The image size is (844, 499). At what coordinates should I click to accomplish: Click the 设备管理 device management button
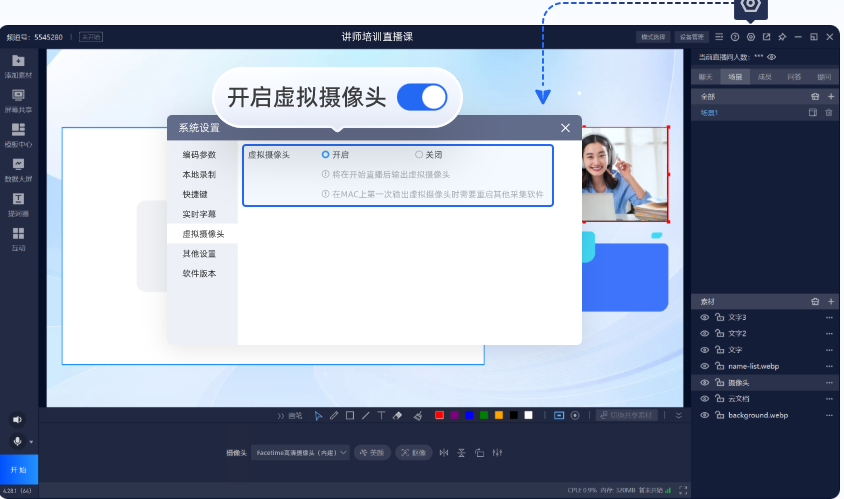pos(690,37)
